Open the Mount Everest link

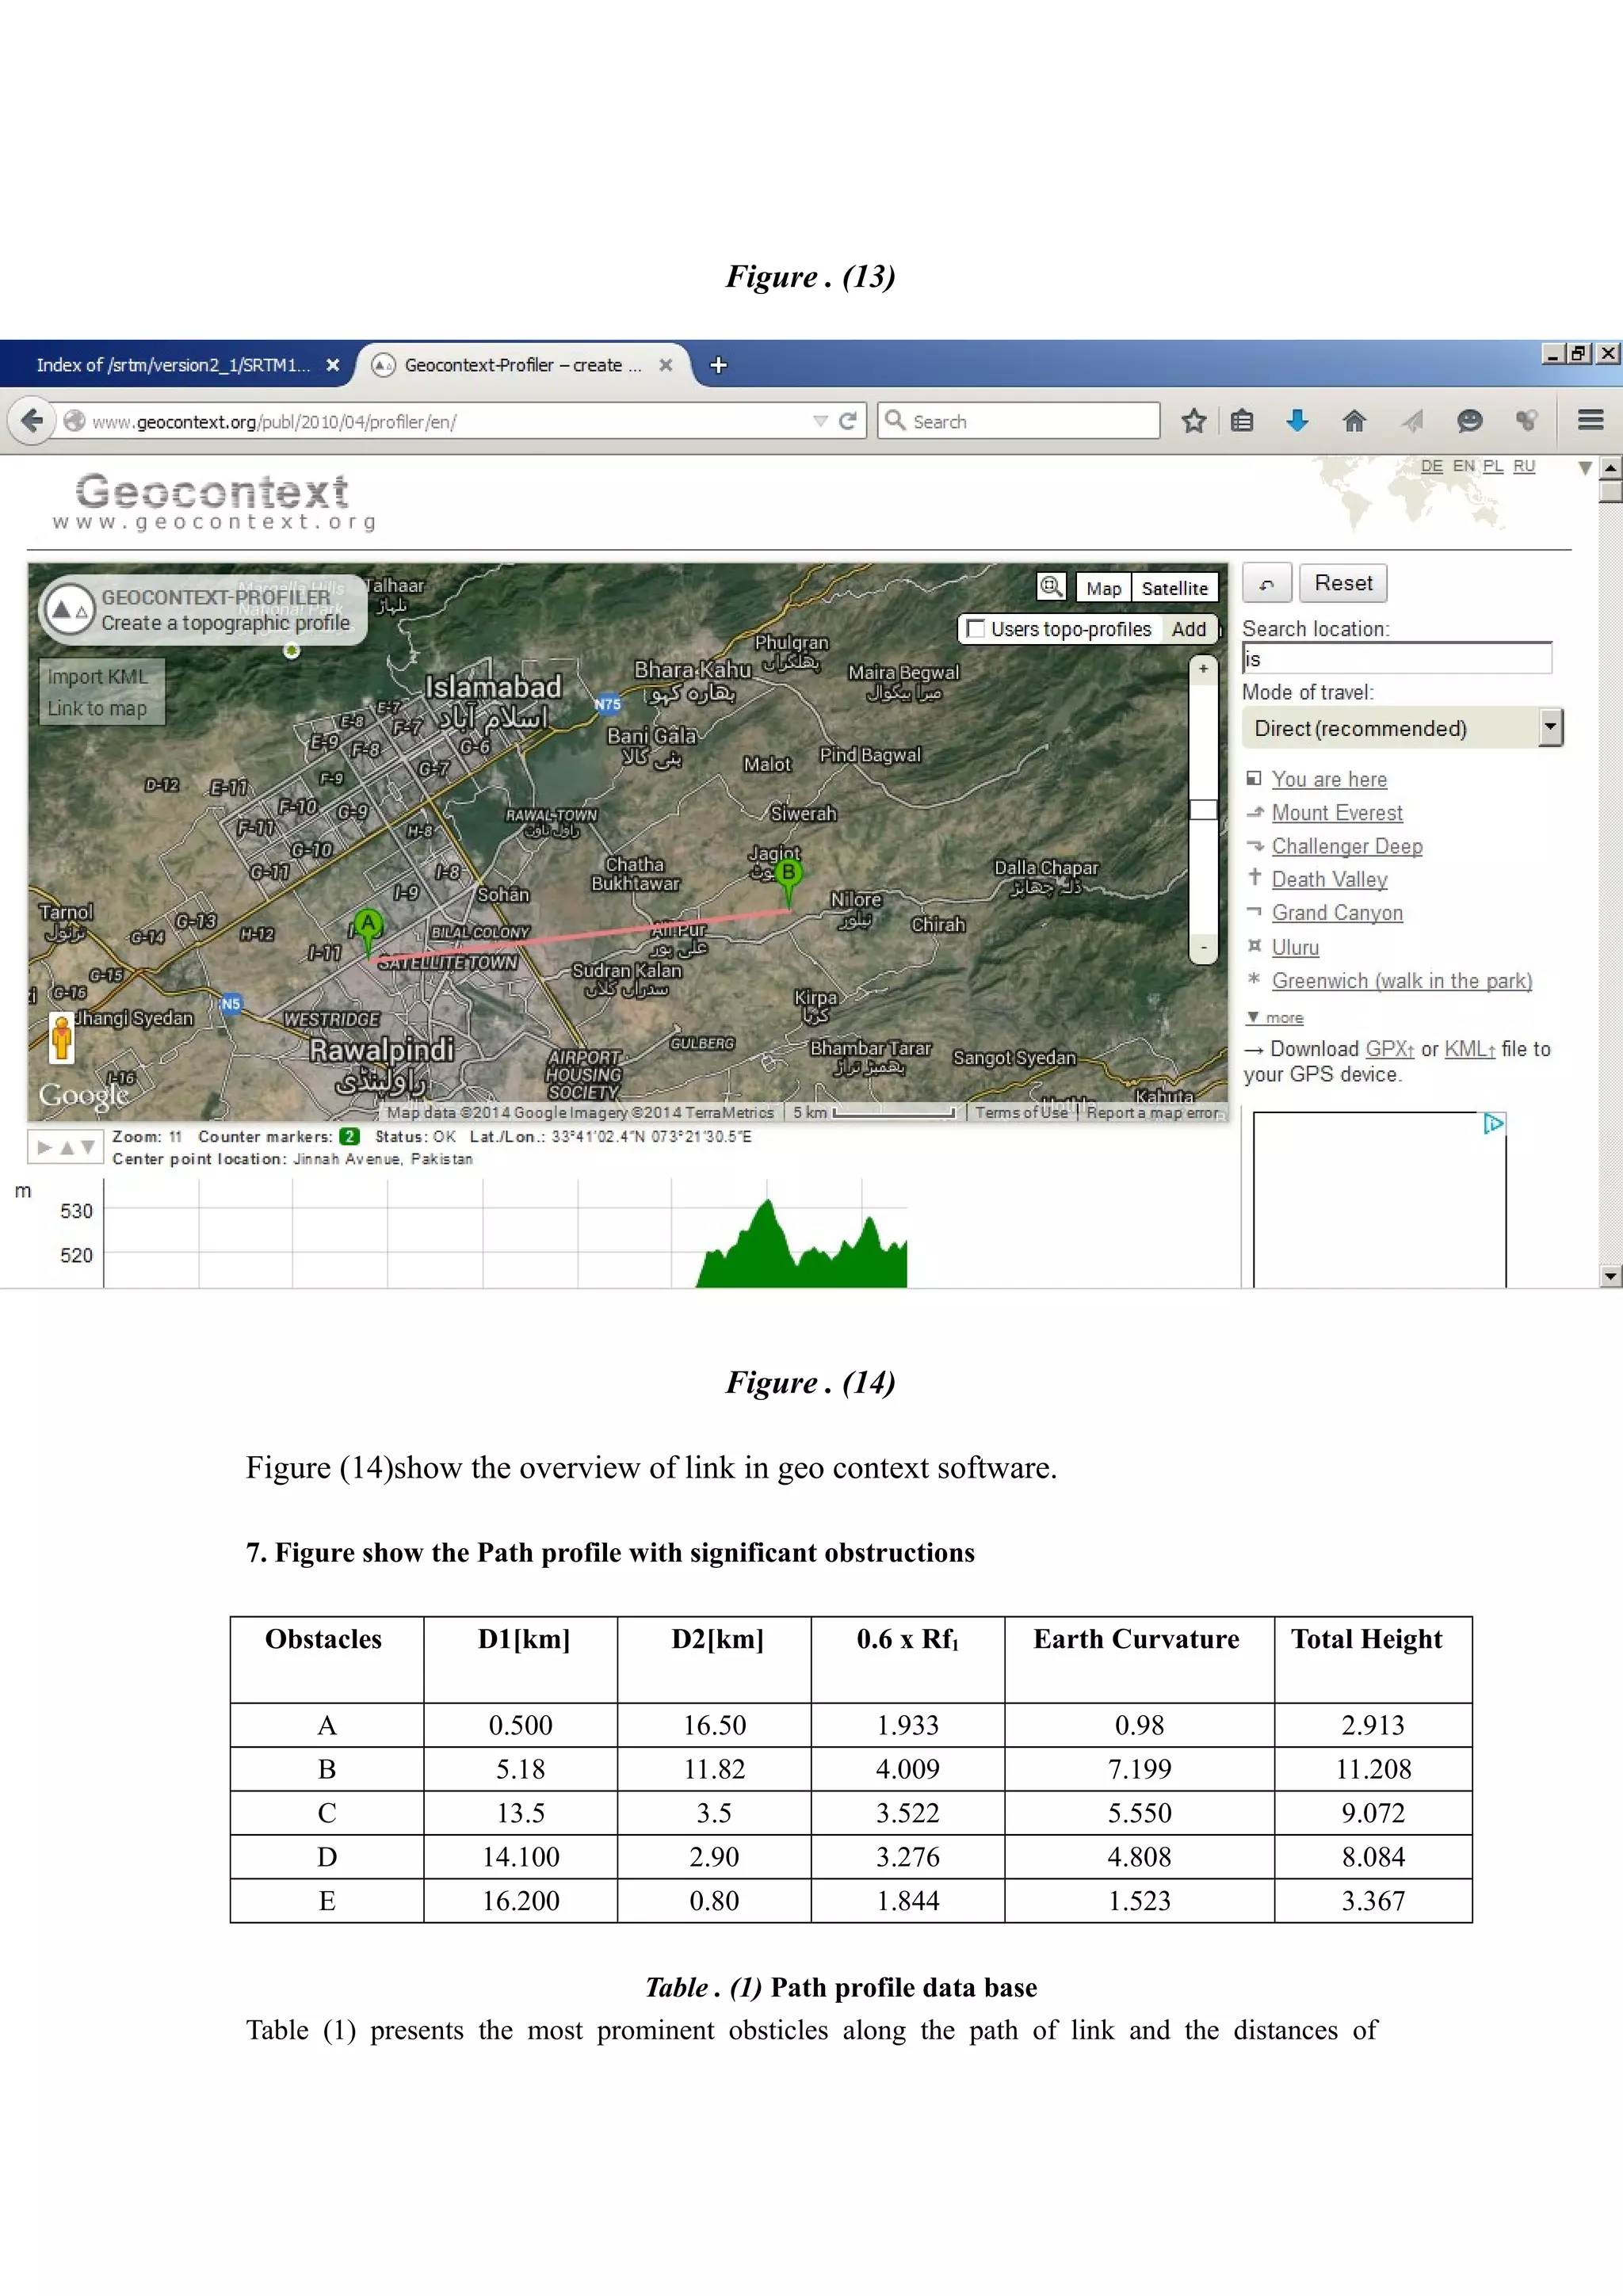[1336, 813]
